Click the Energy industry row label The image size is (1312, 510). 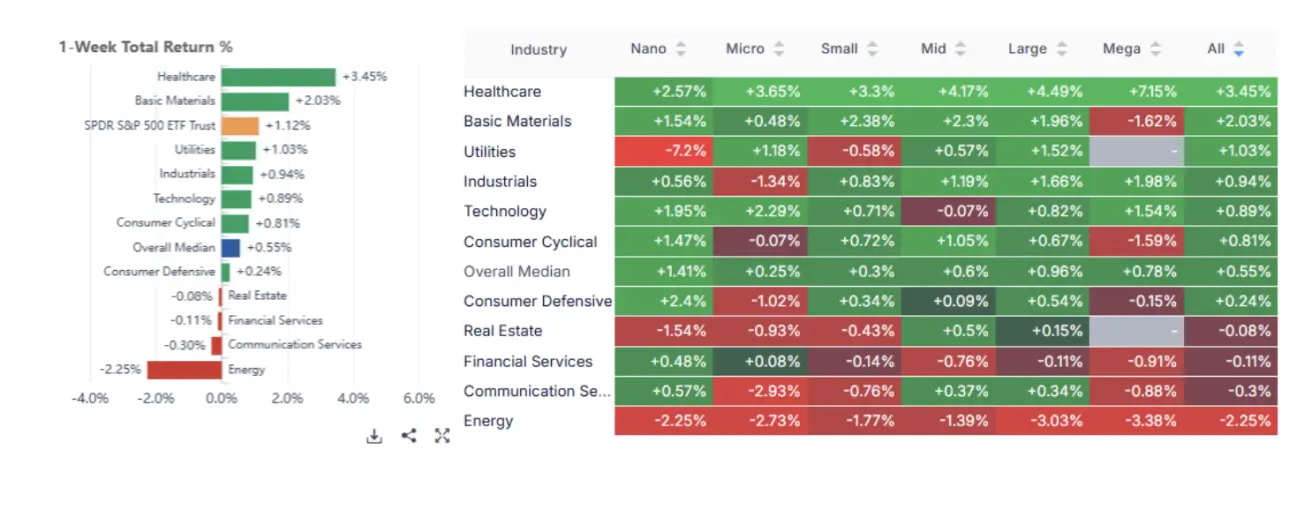(x=488, y=421)
